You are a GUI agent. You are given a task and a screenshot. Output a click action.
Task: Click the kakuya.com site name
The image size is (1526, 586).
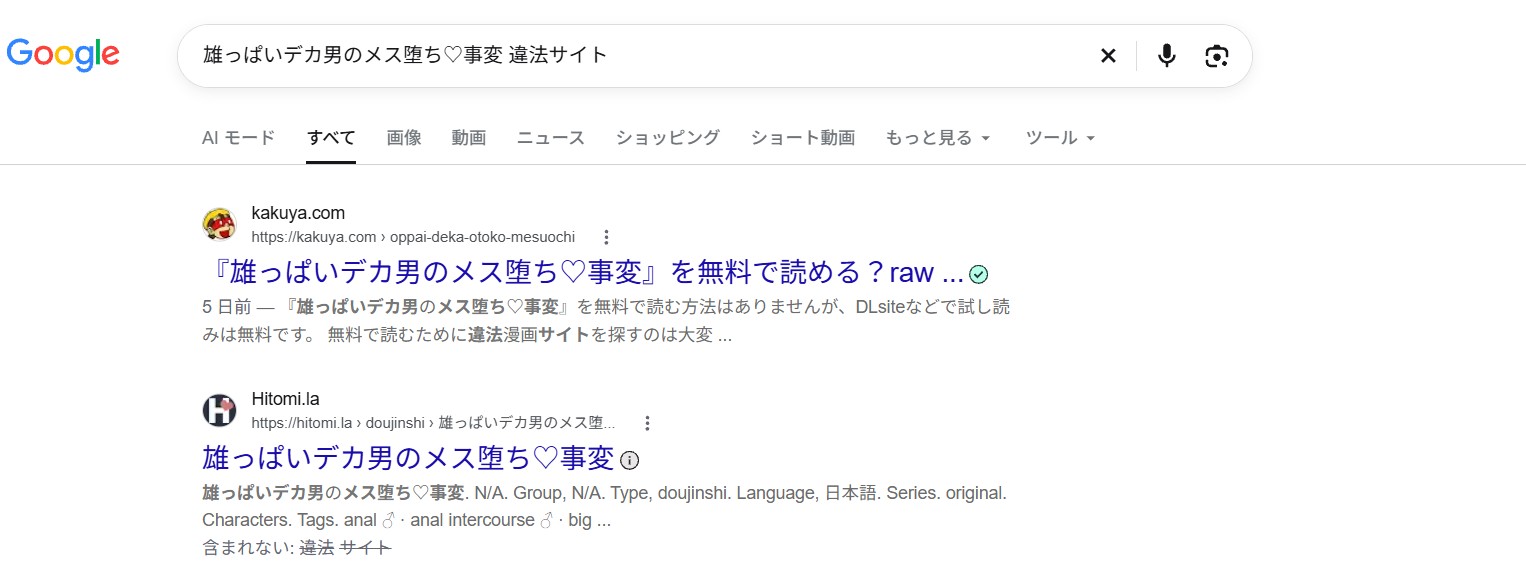tap(298, 213)
